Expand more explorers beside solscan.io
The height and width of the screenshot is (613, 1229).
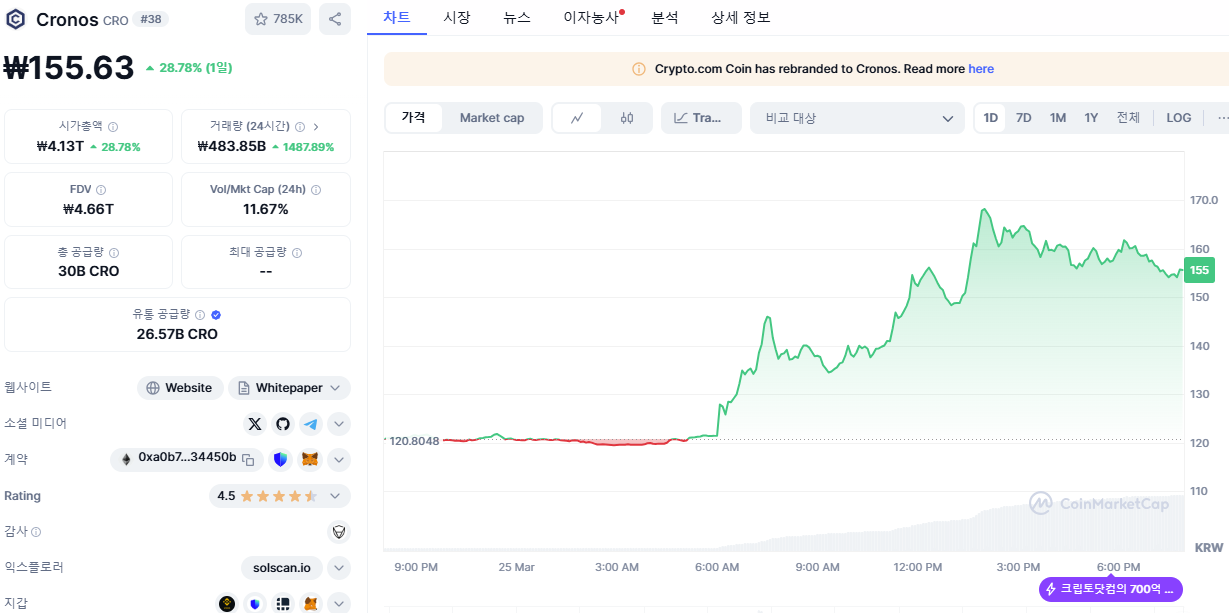click(x=339, y=568)
